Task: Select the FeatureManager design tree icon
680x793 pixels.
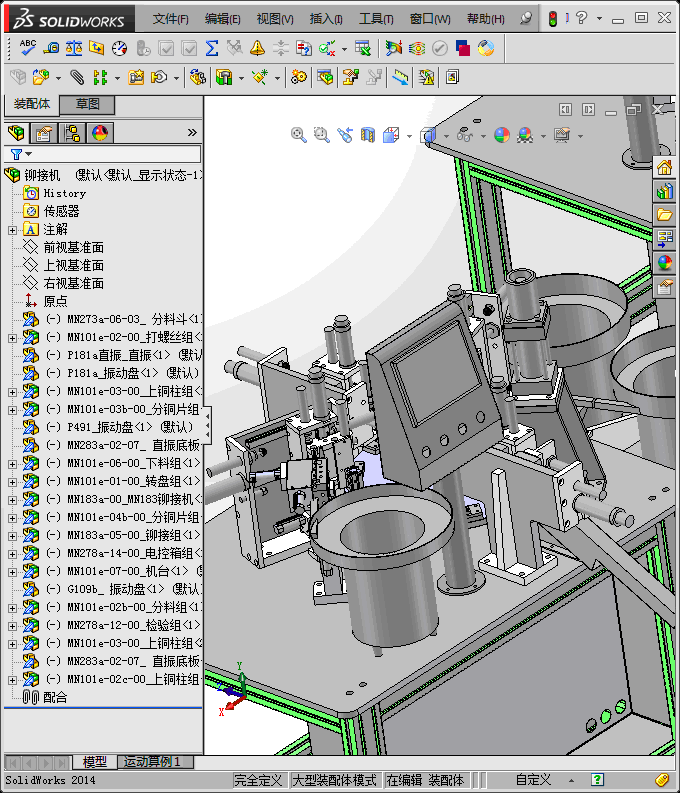Action: (x=16, y=133)
